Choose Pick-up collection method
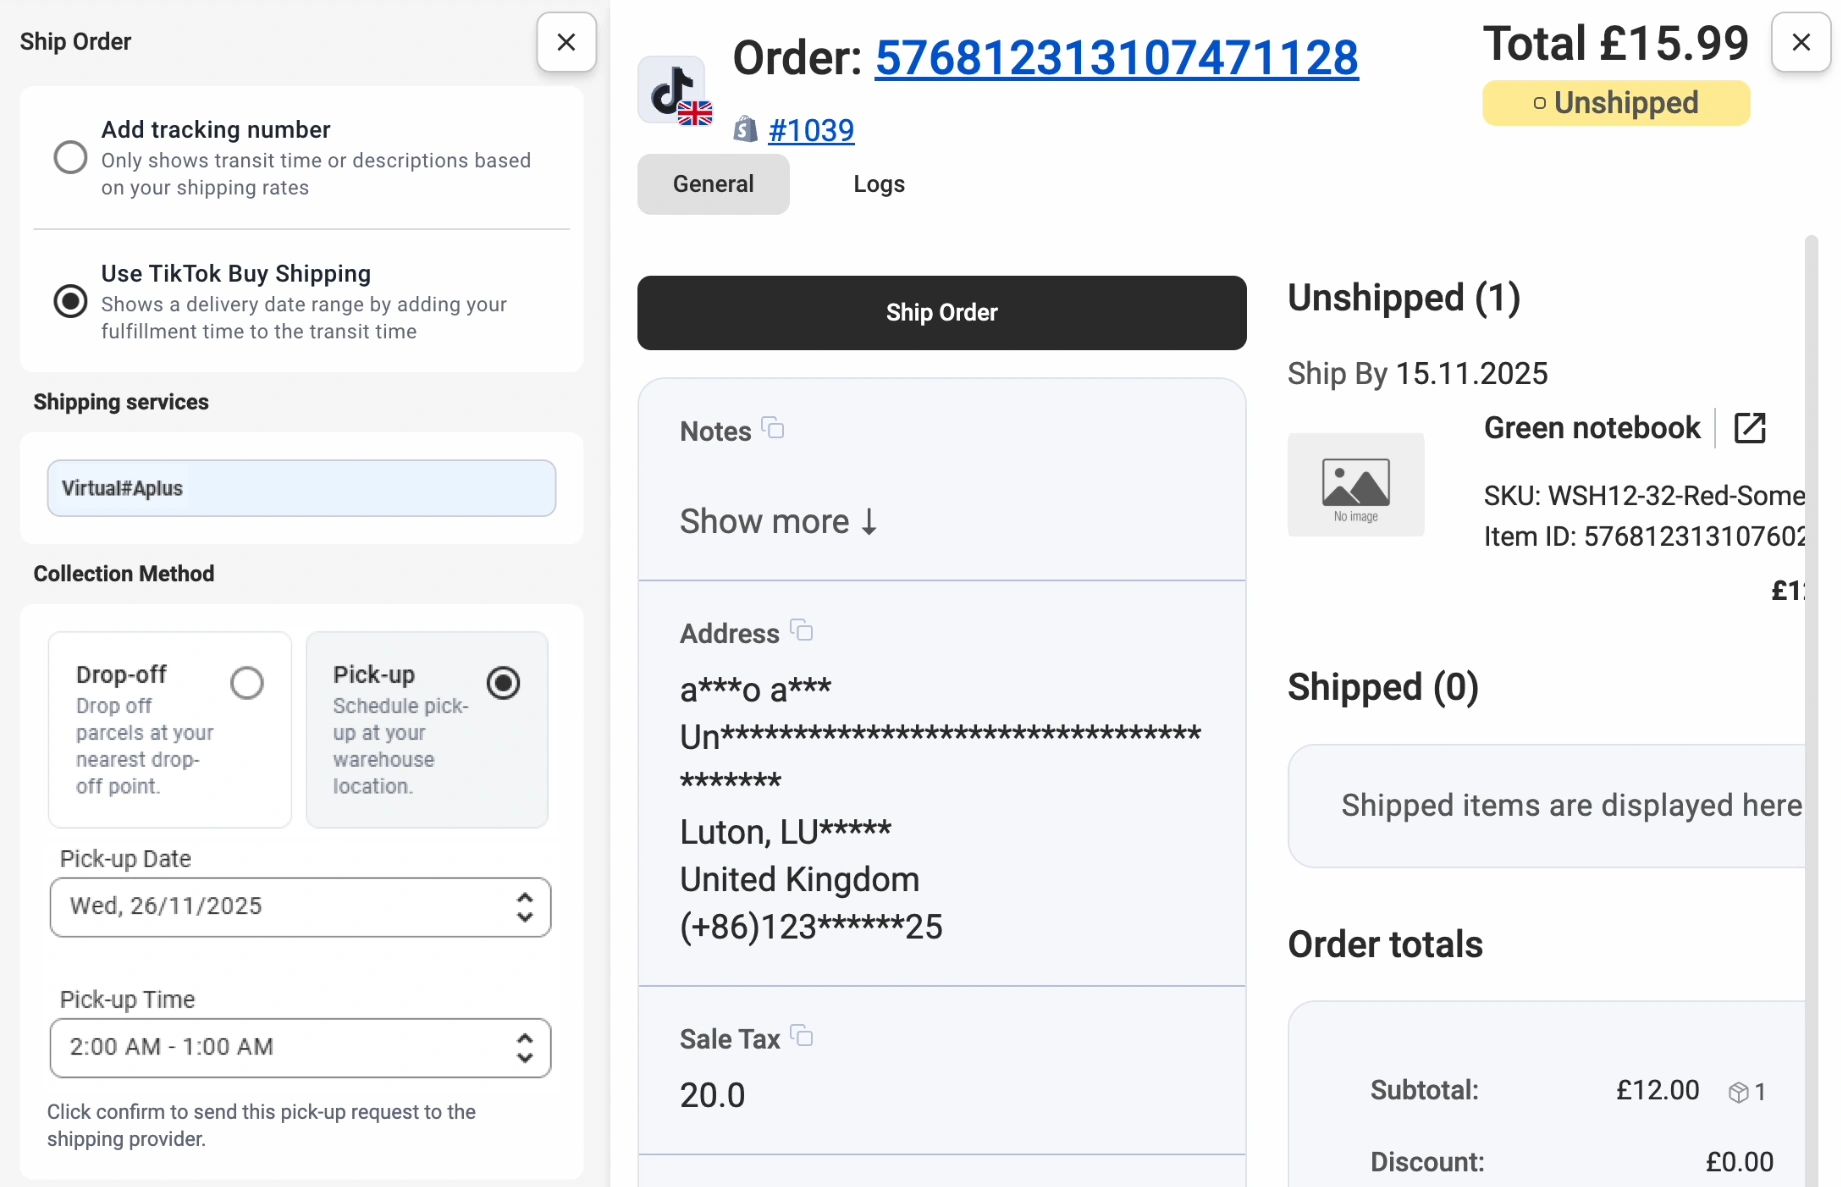 (503, 683)
